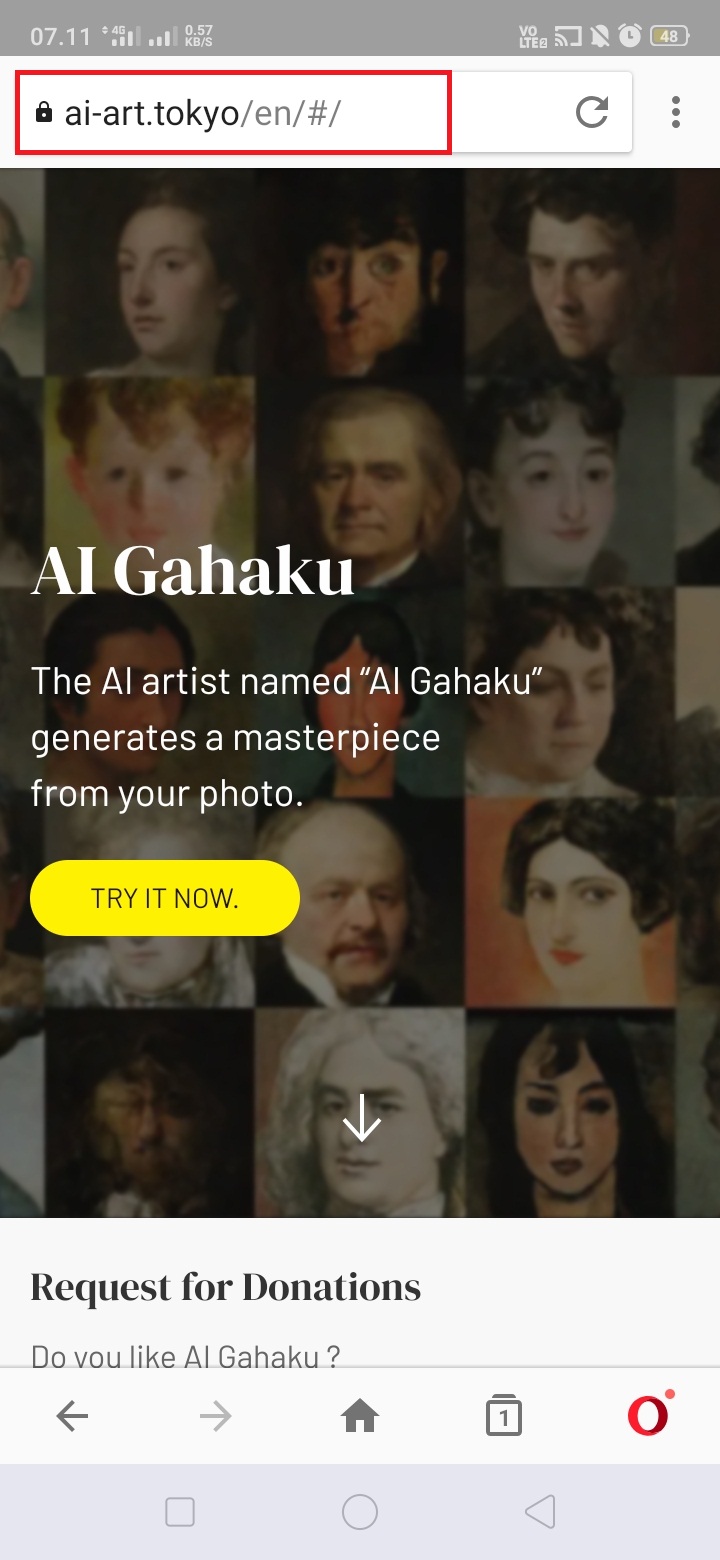This screenshot has width=720, height=1560.
Task: Open the browser home page icon
Action: pos(360,1416)
